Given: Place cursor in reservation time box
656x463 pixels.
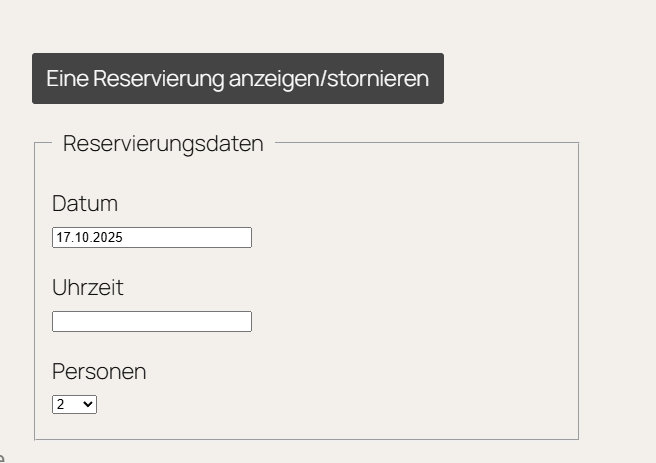Looking at the screenshot, I should click(x=152, y=322).
